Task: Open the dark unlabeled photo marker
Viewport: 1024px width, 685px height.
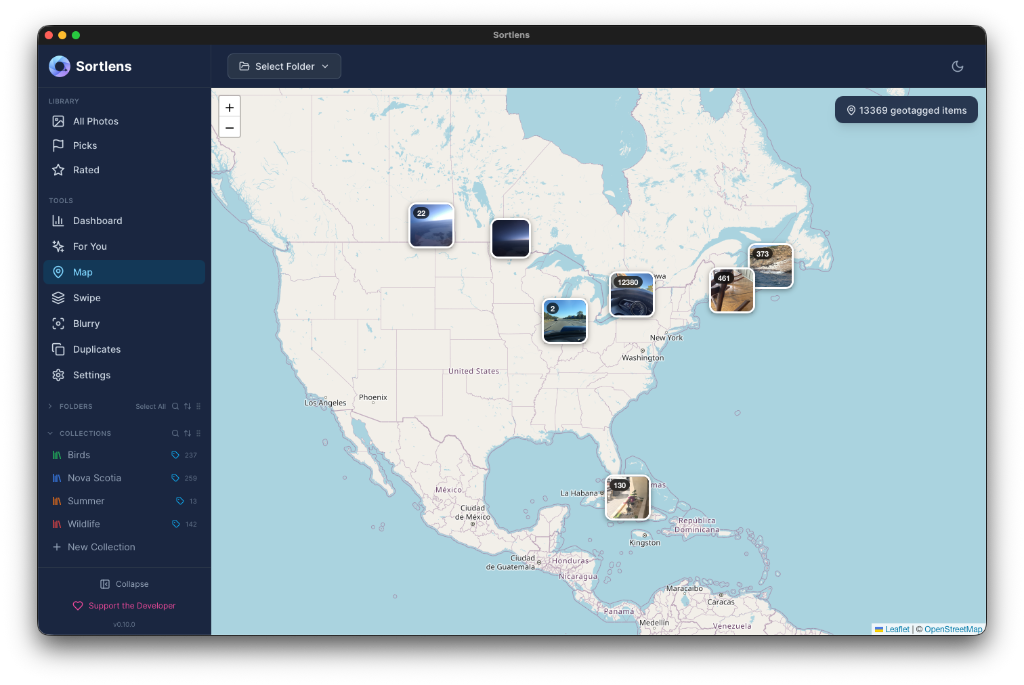Action: (510, 238)
